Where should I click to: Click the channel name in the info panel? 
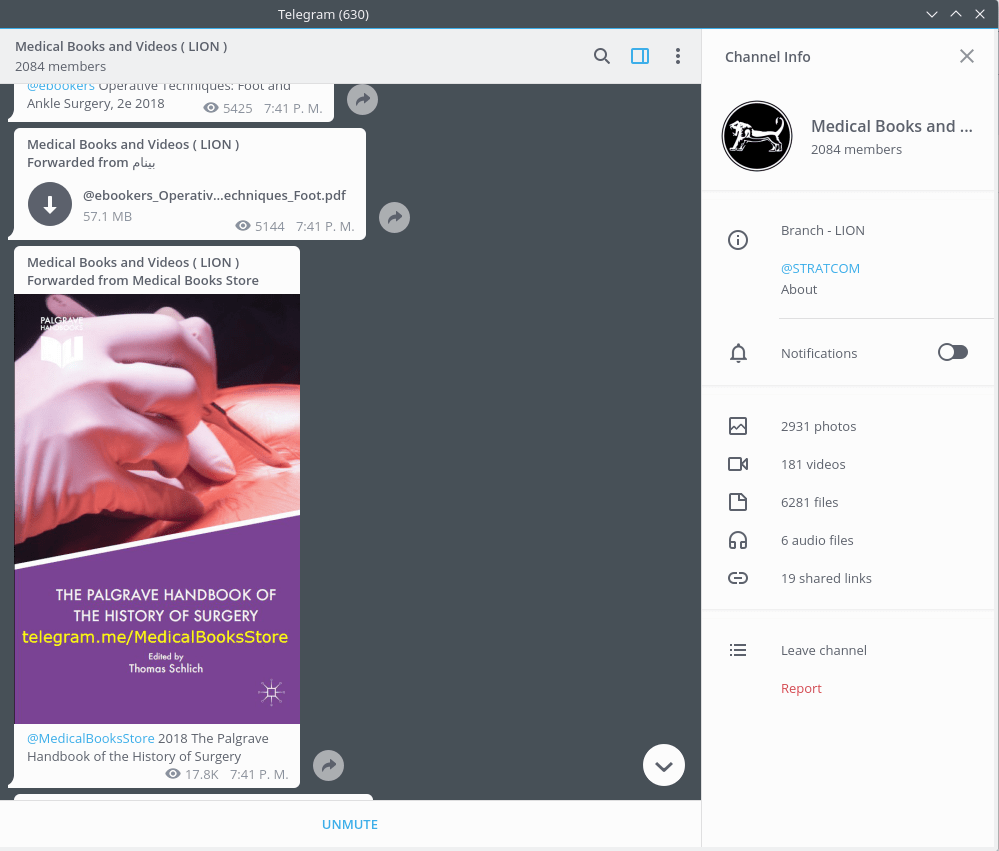891,126
